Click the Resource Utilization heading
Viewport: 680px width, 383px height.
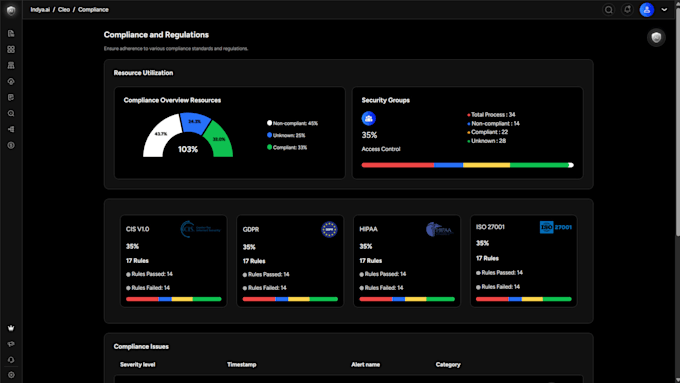tap(143, 72)
